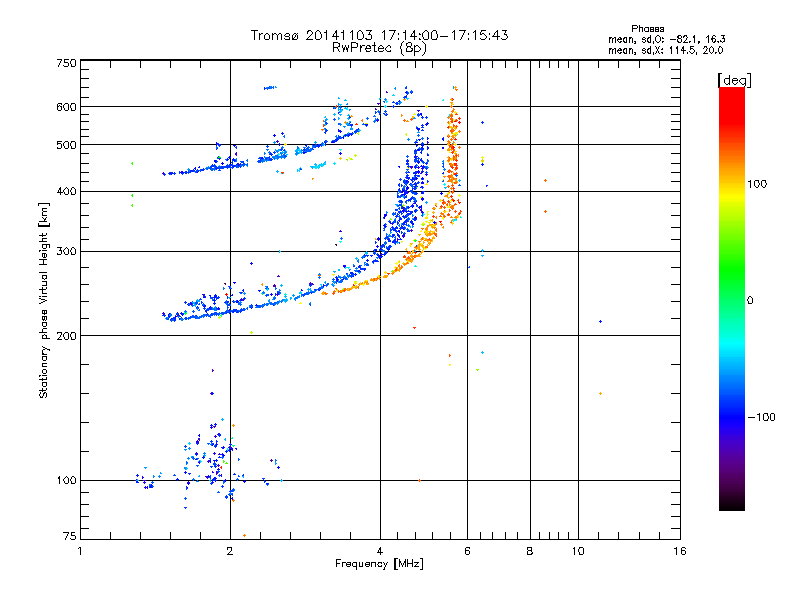Viewport: 800px width, 600px height.
Task: Click the 4 MHz x-axis tick label
Action: point(380,551)
